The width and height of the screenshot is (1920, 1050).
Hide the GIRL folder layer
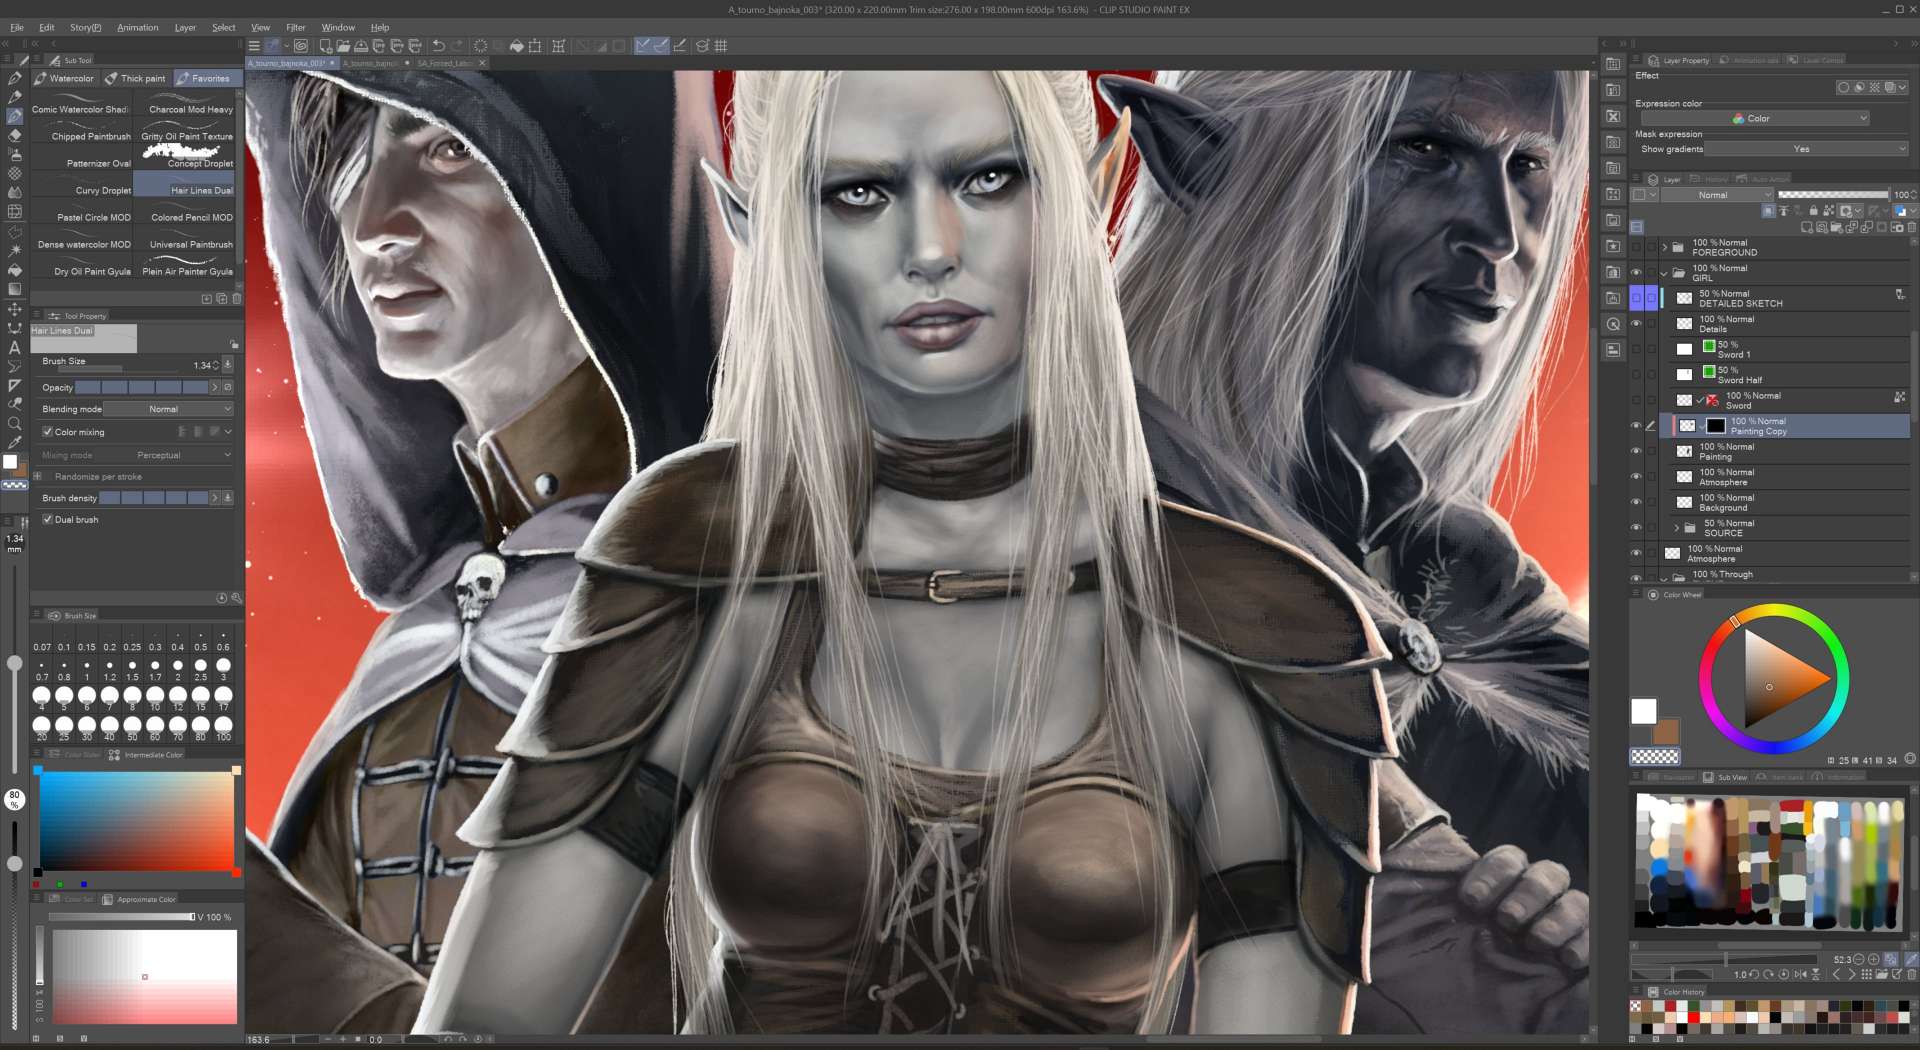pyautogui.click(x=1636, y=273)
